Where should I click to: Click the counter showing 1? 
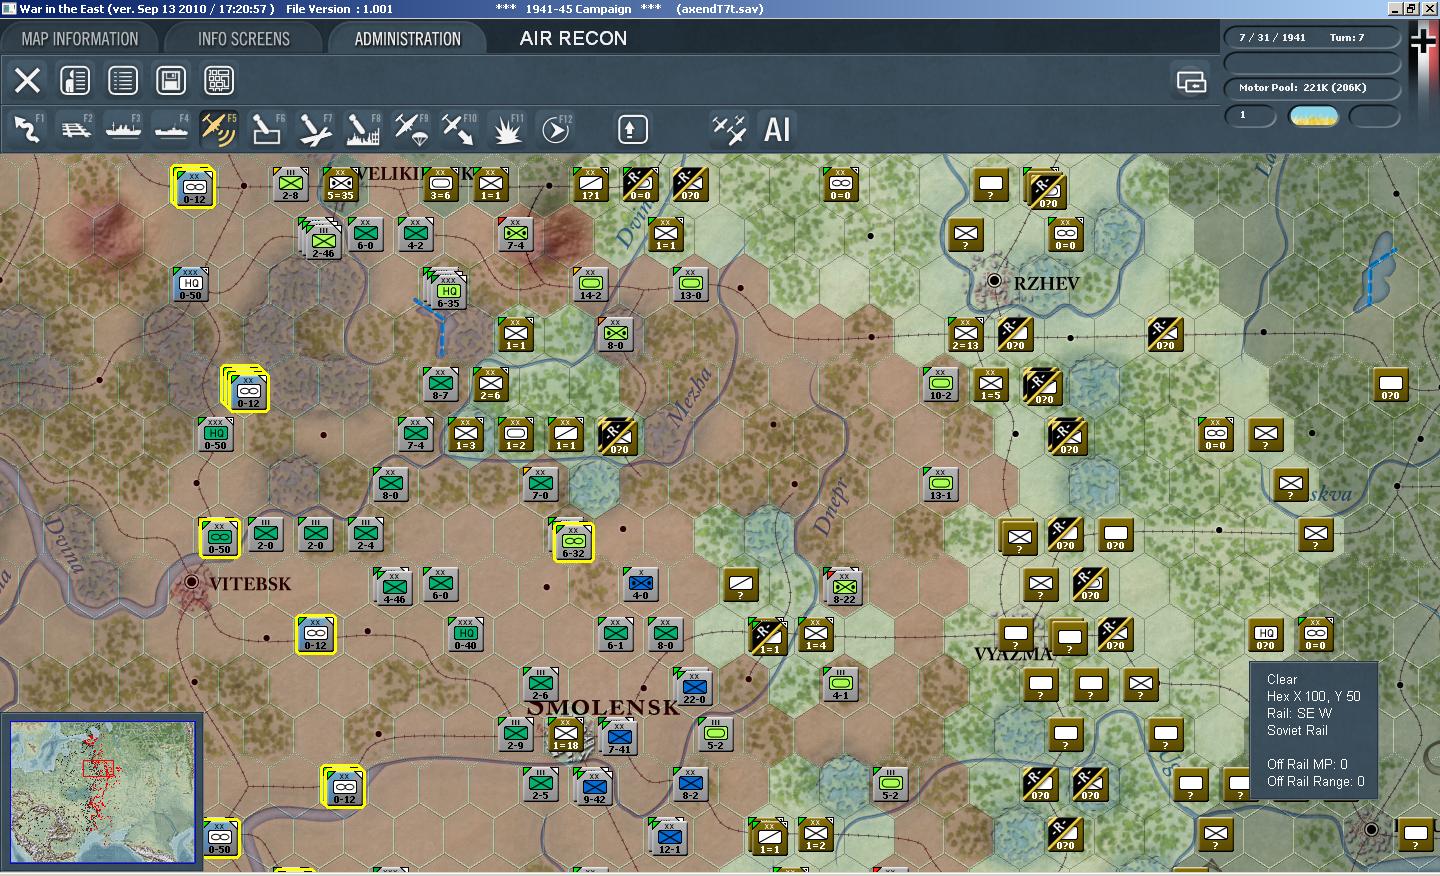pyautogui.click(x=1250, y=116)
